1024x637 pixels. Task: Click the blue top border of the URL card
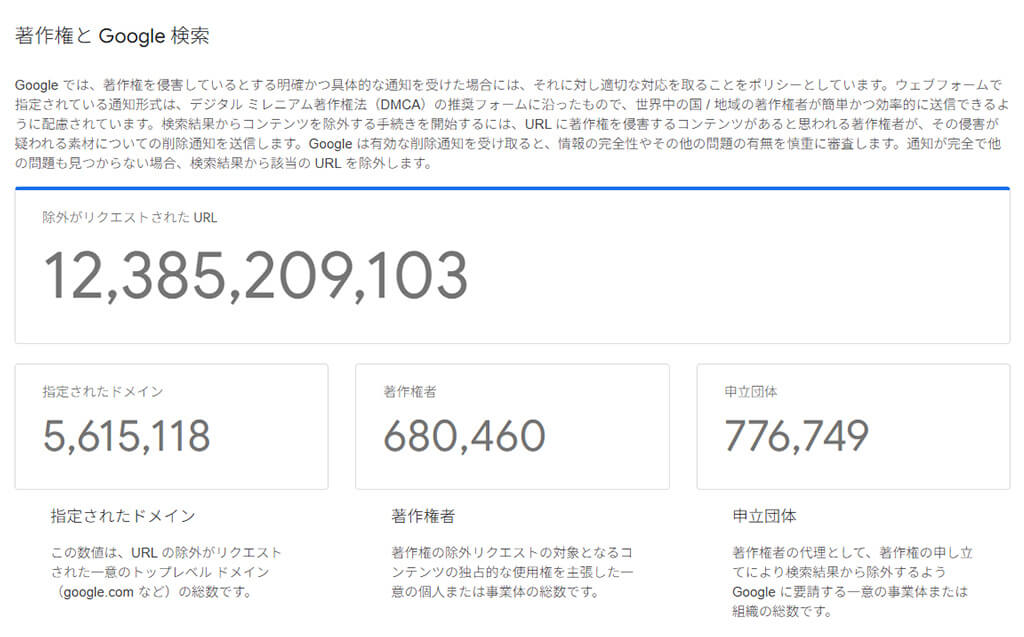pos(512,188)
